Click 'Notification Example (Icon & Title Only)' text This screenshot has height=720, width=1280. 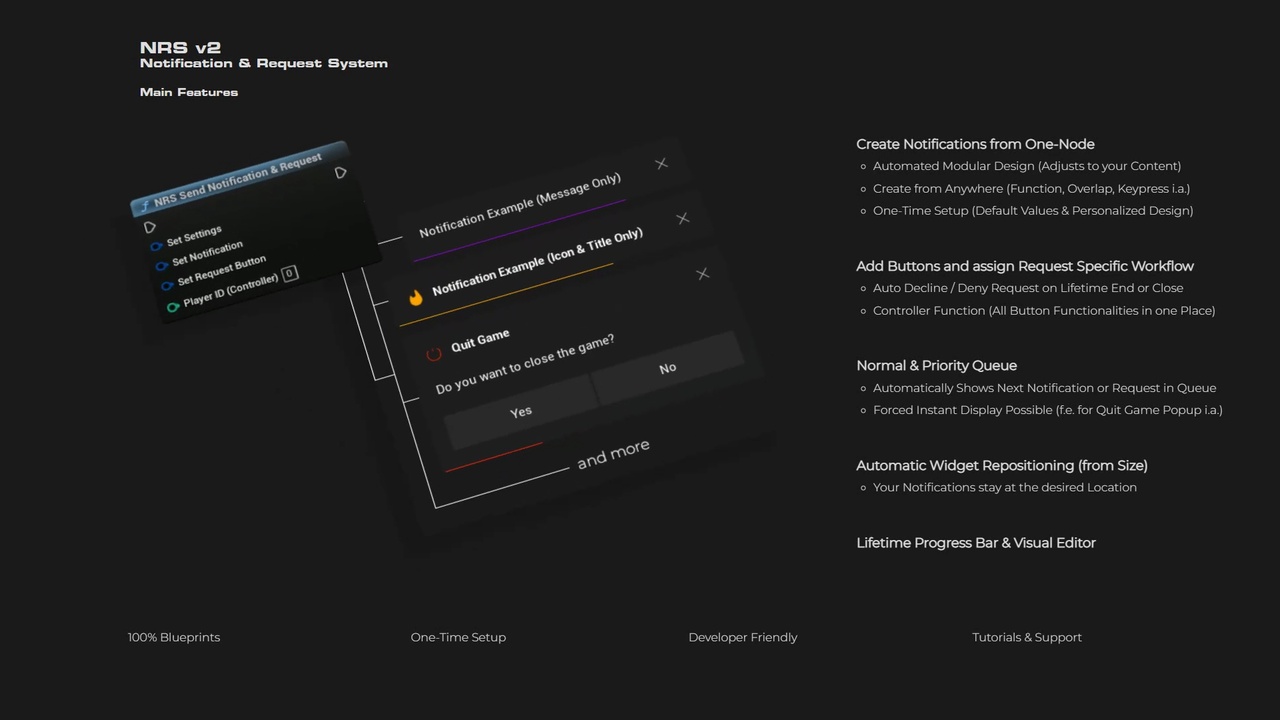[537, 262]
